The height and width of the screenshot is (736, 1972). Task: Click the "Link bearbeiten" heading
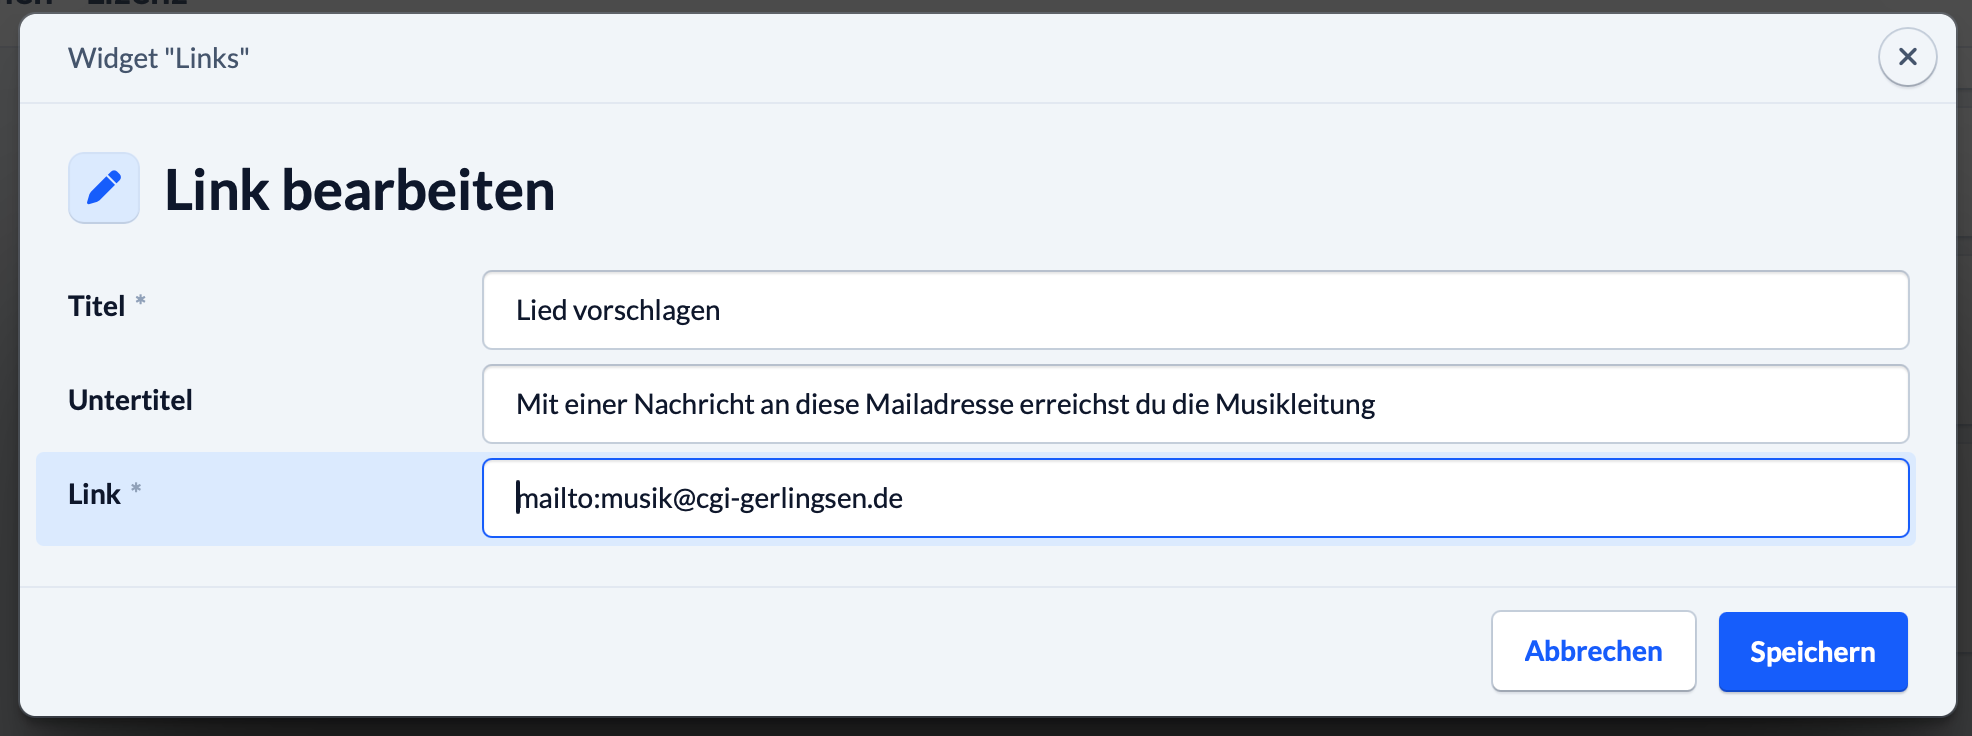[359, 190]
